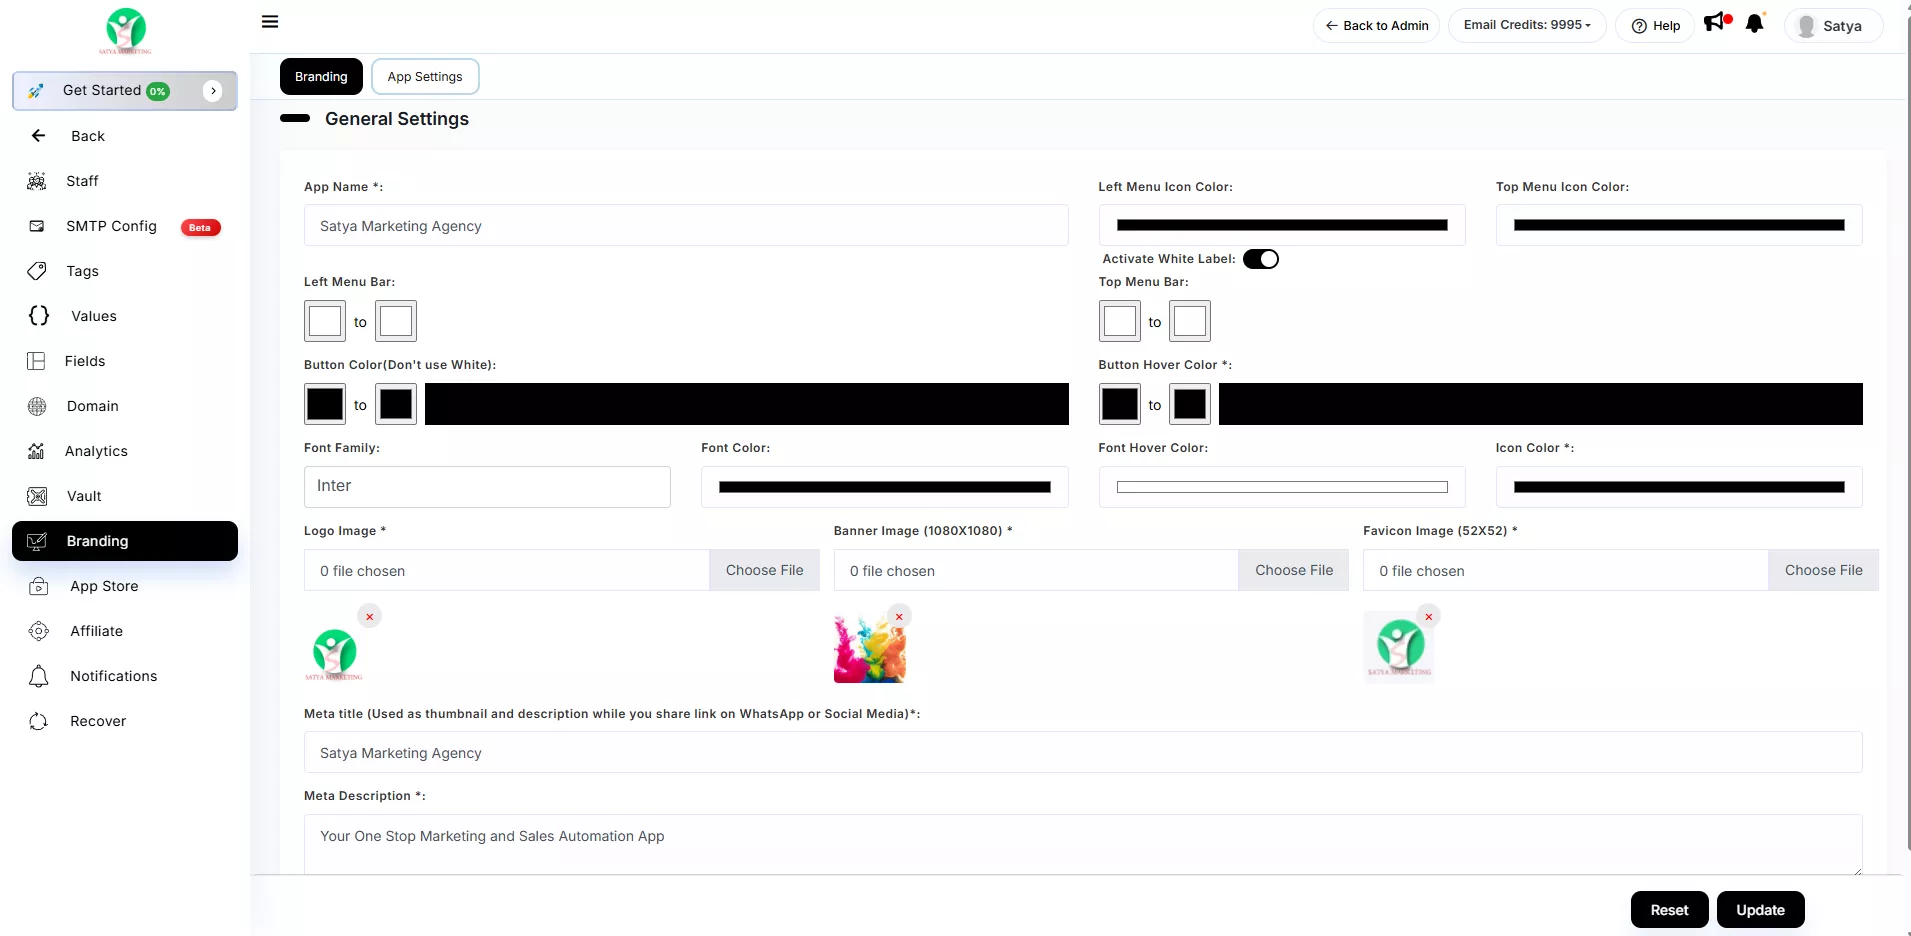This screenshot has width=1911, height=936.
Task: Open the notification bell in header
Action: 1754,24
